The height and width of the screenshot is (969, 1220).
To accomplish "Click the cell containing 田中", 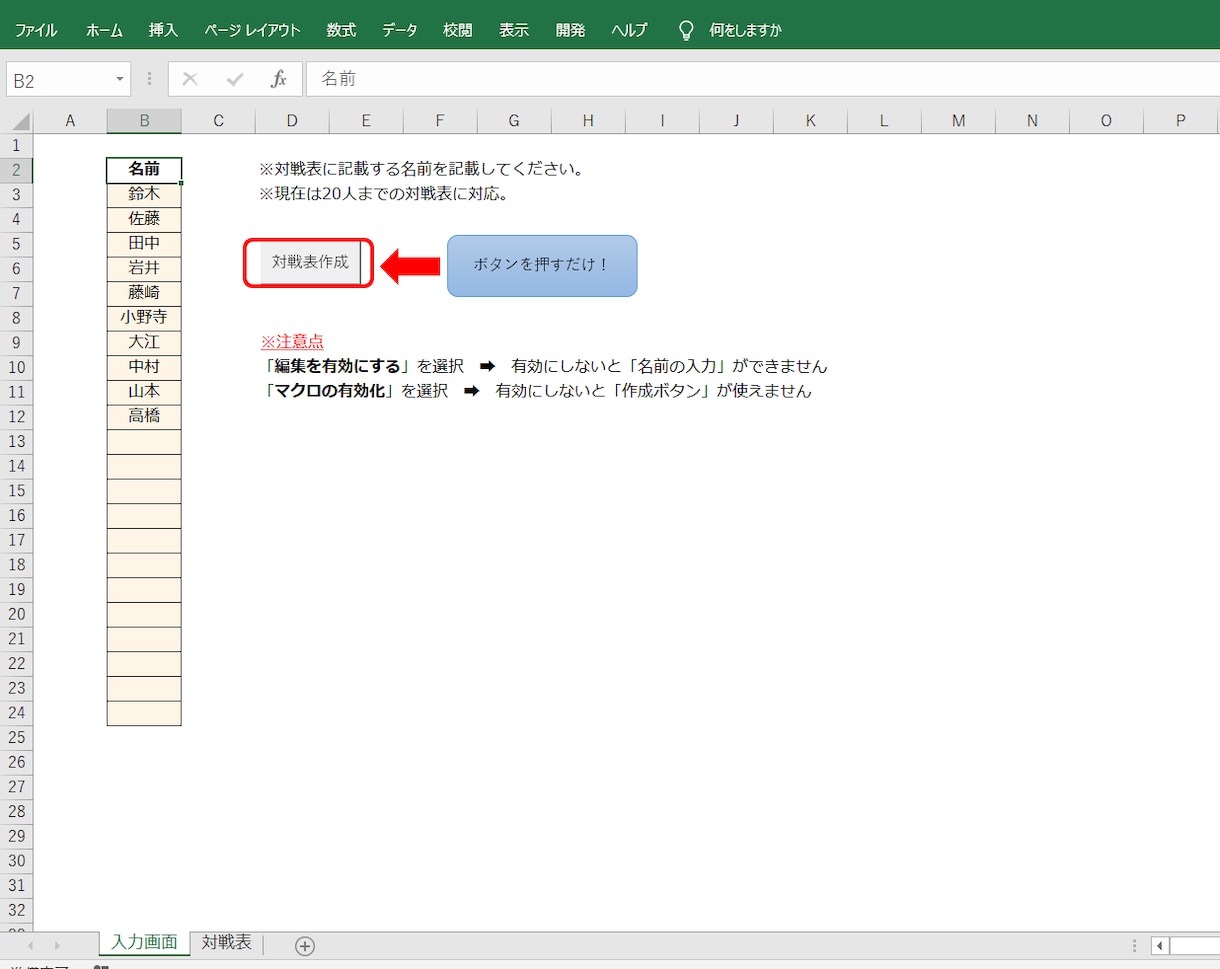I will (x=144, y=243).
